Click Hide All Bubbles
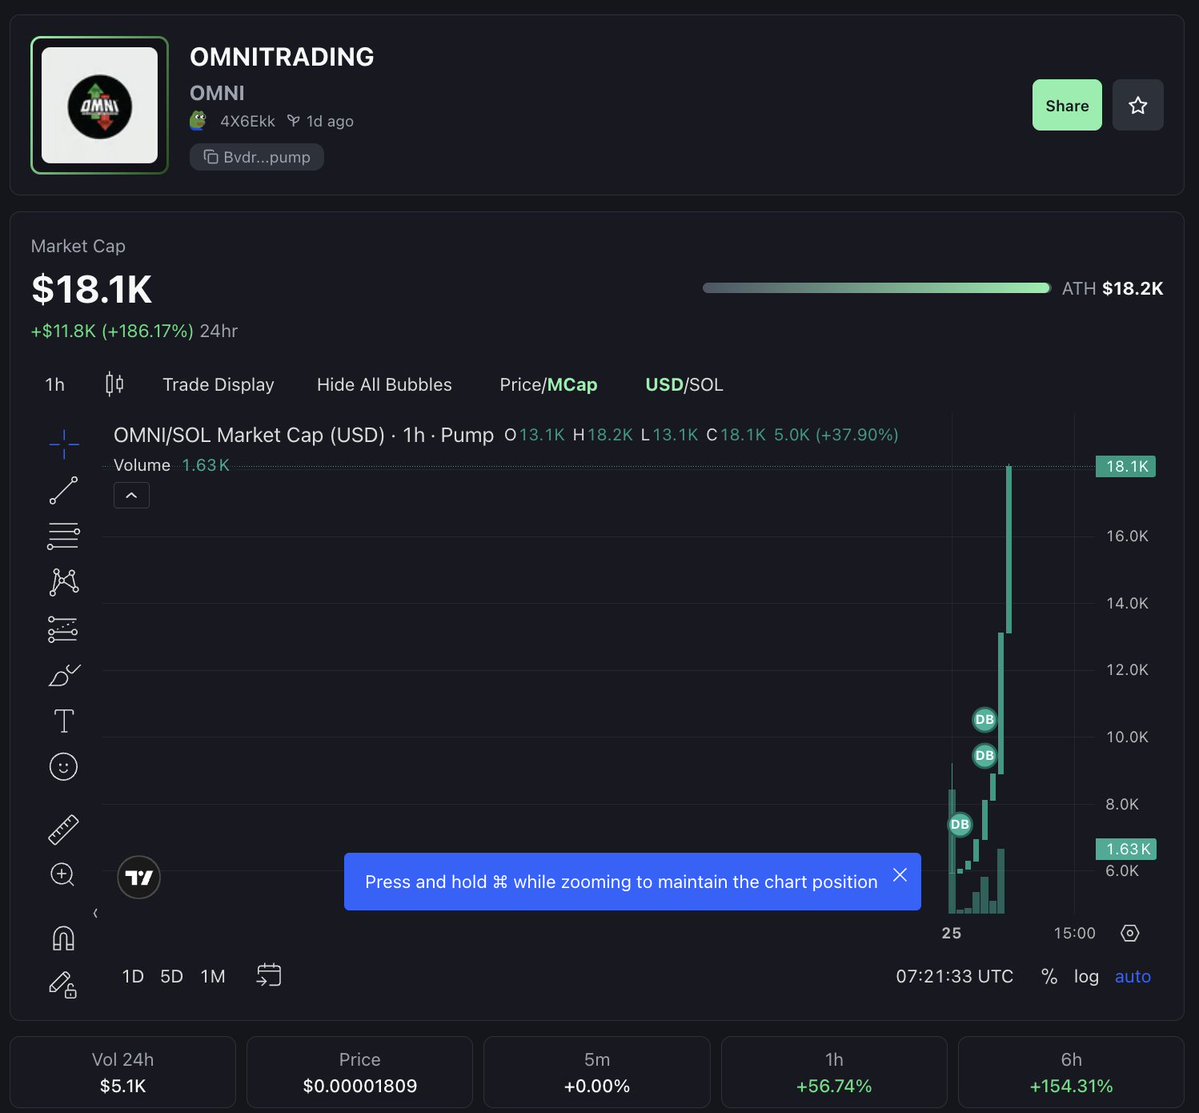 [x=384, y=385]
